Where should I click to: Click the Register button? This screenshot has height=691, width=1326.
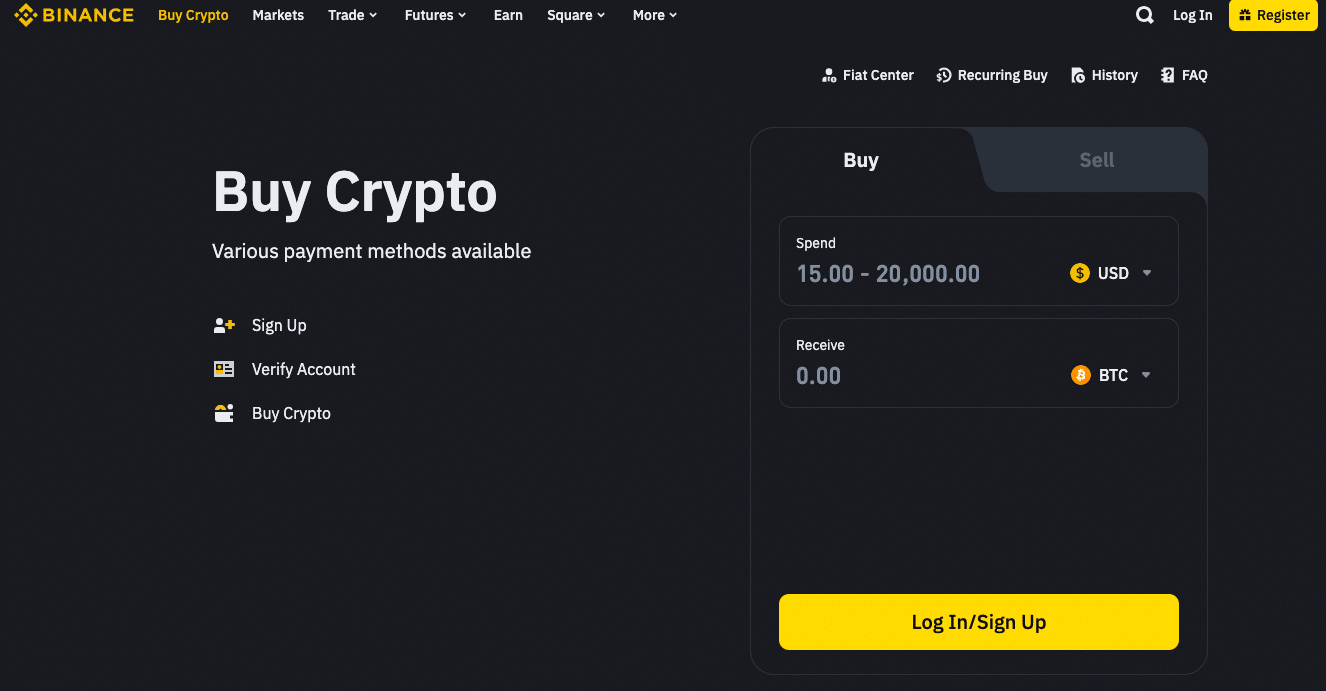pos(1273,15)
